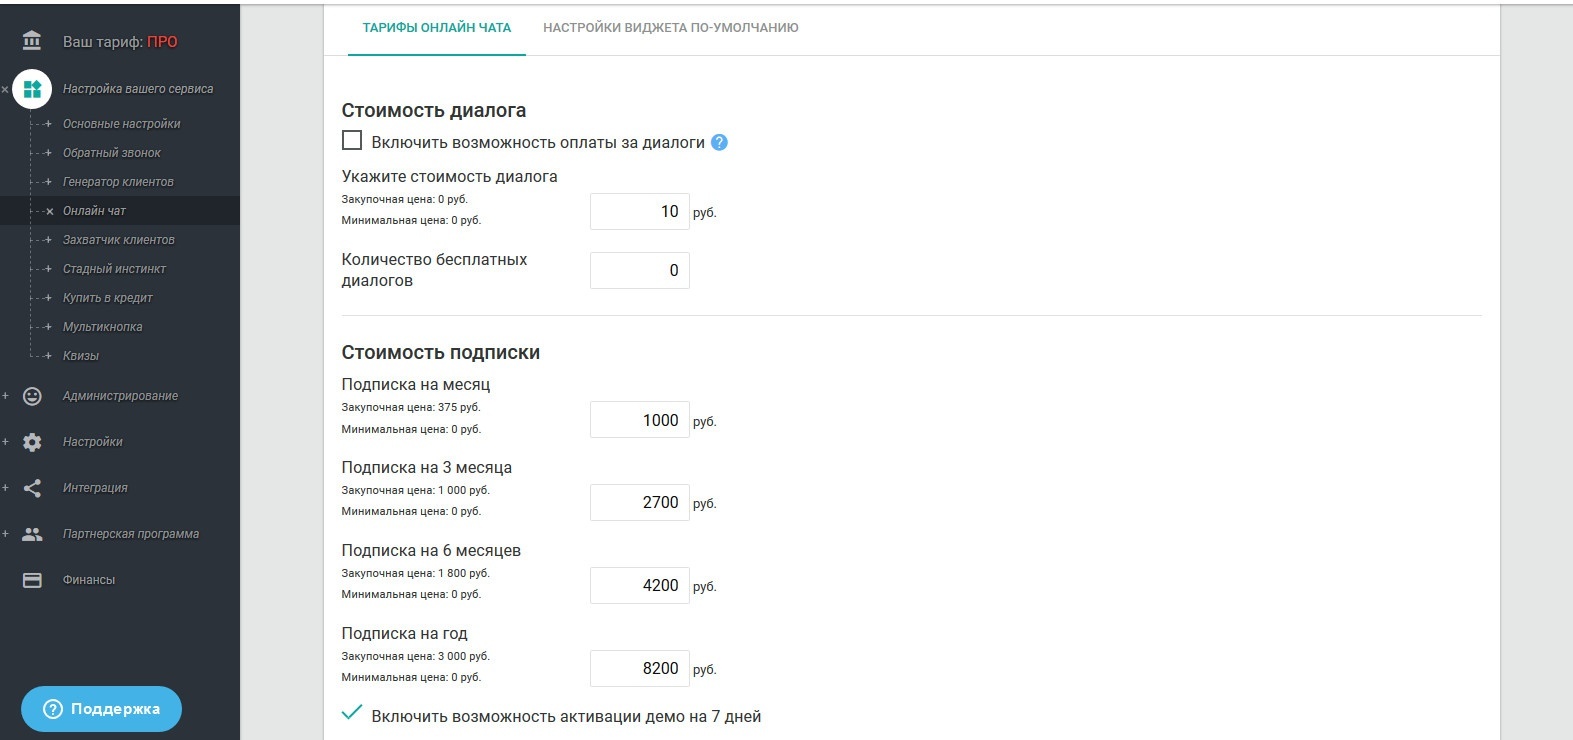Open Обратный звонок in the sidebar
The height and width of the screenshot is (740, 1573).
pyautogui.click(x=112, y=153)
